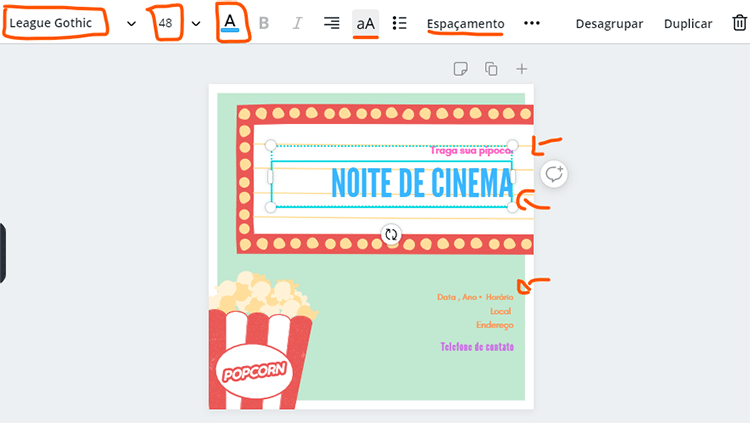Click the Duplicar button
The image size is (750, 423).
[688, 23]
